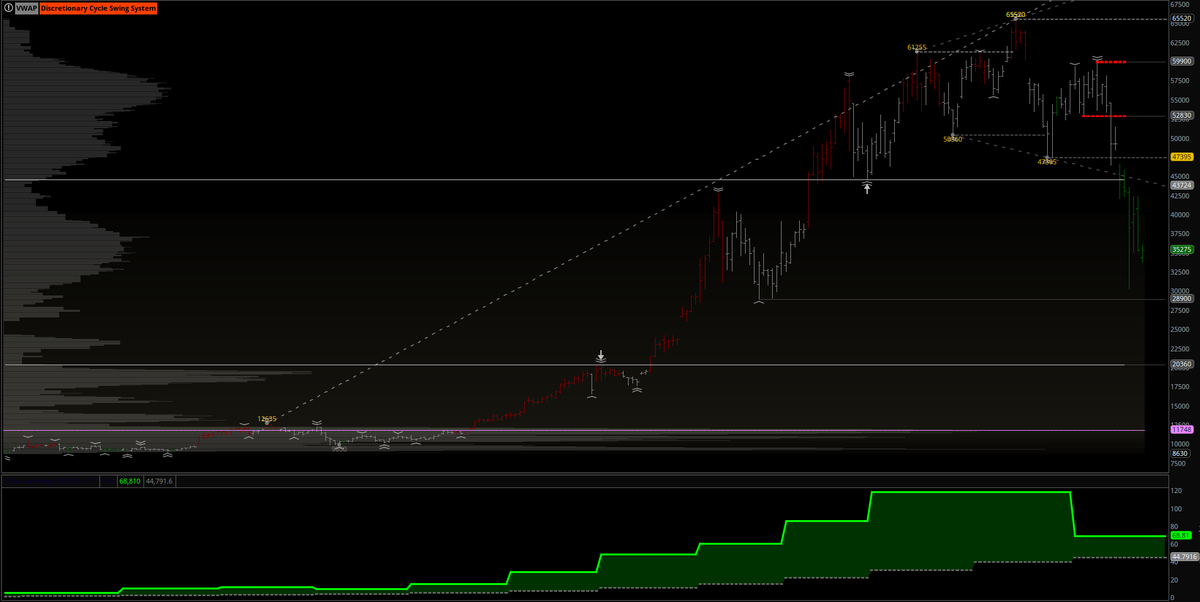The image size is (1200, 602).
Task: Click the 65520 peak annotation on chart
Action: [x=1015, y=15]
